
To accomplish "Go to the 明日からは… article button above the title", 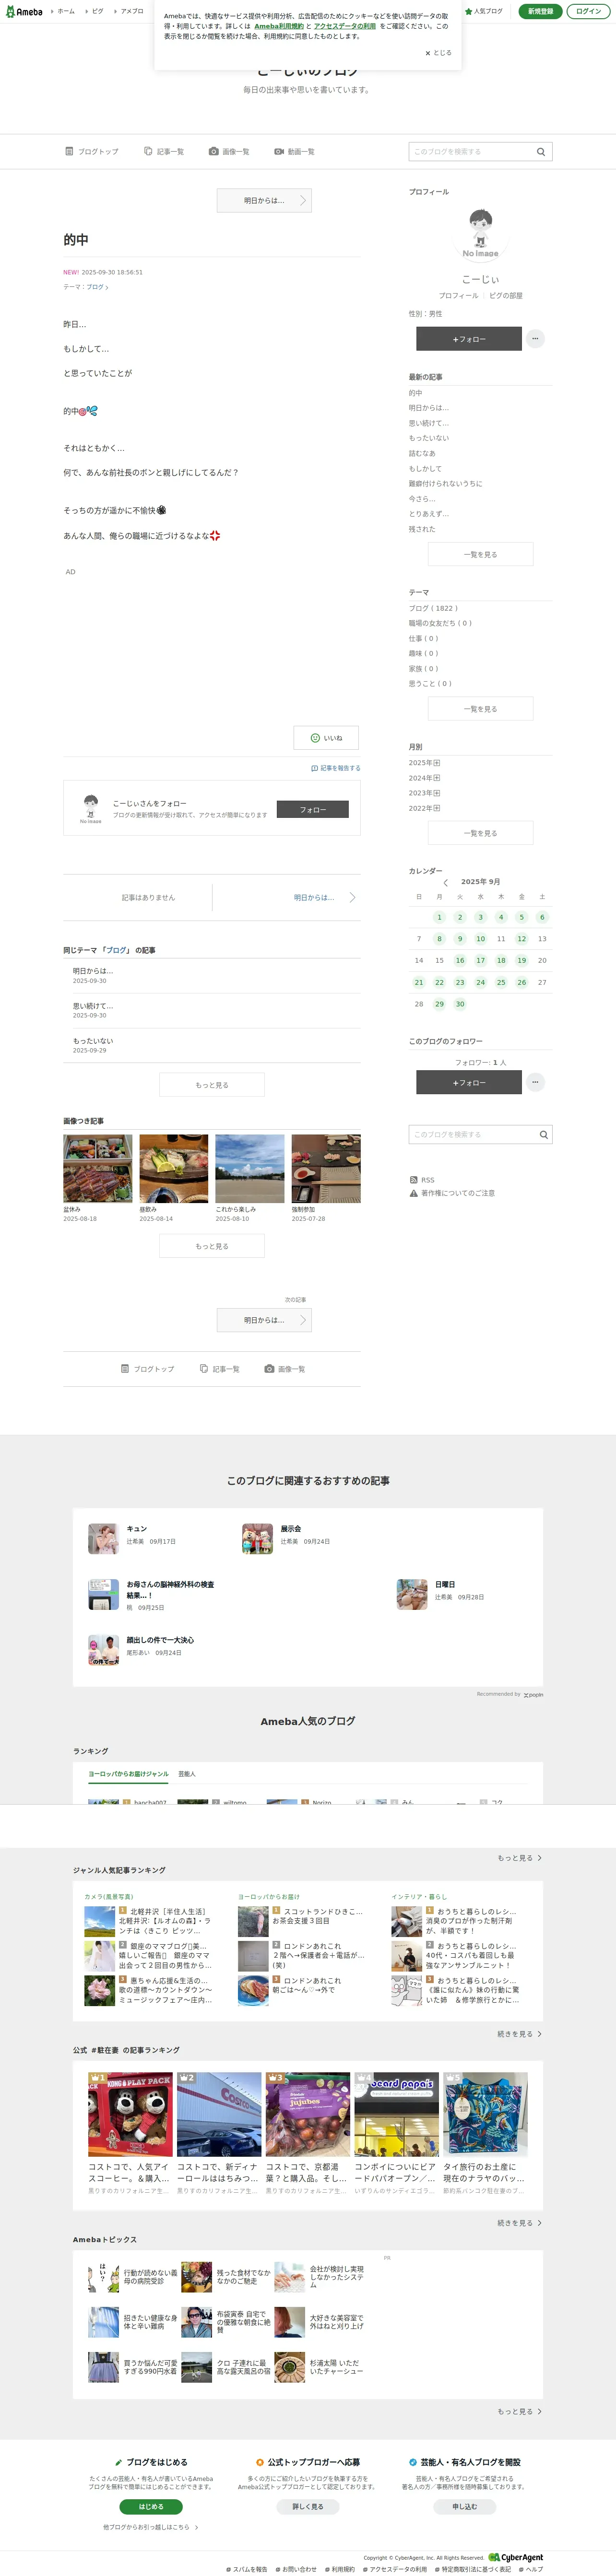I will (x=264, y=200).
